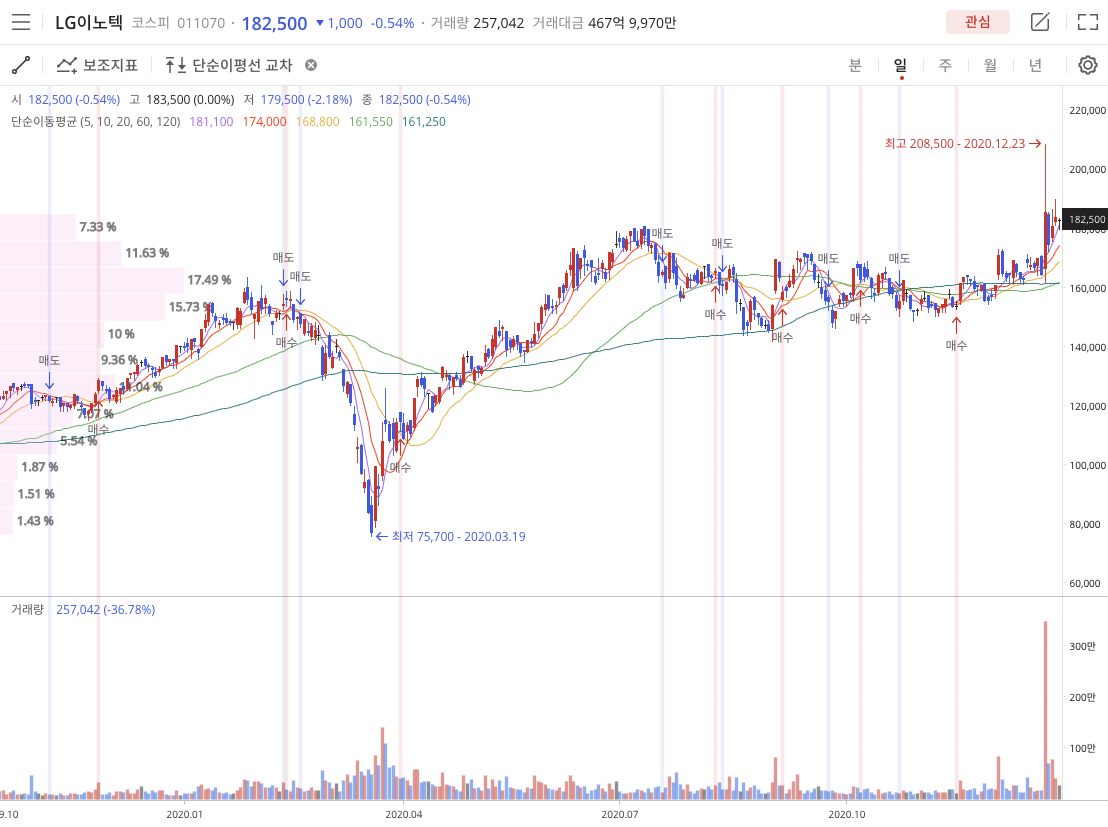Open the 보조지표 indicators menu

pos(98,65)
